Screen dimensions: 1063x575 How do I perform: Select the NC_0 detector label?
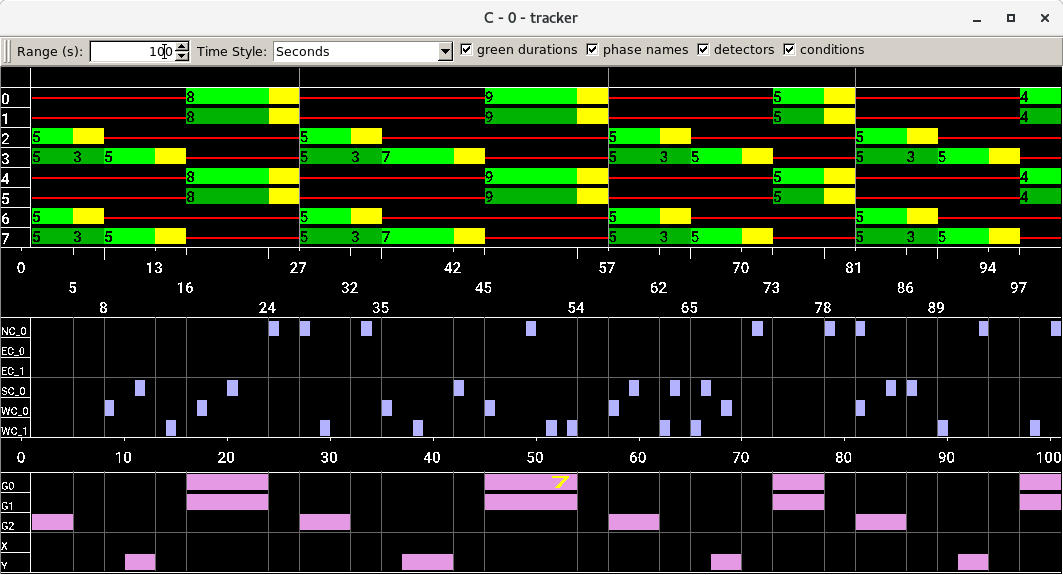tap(14, 331)
